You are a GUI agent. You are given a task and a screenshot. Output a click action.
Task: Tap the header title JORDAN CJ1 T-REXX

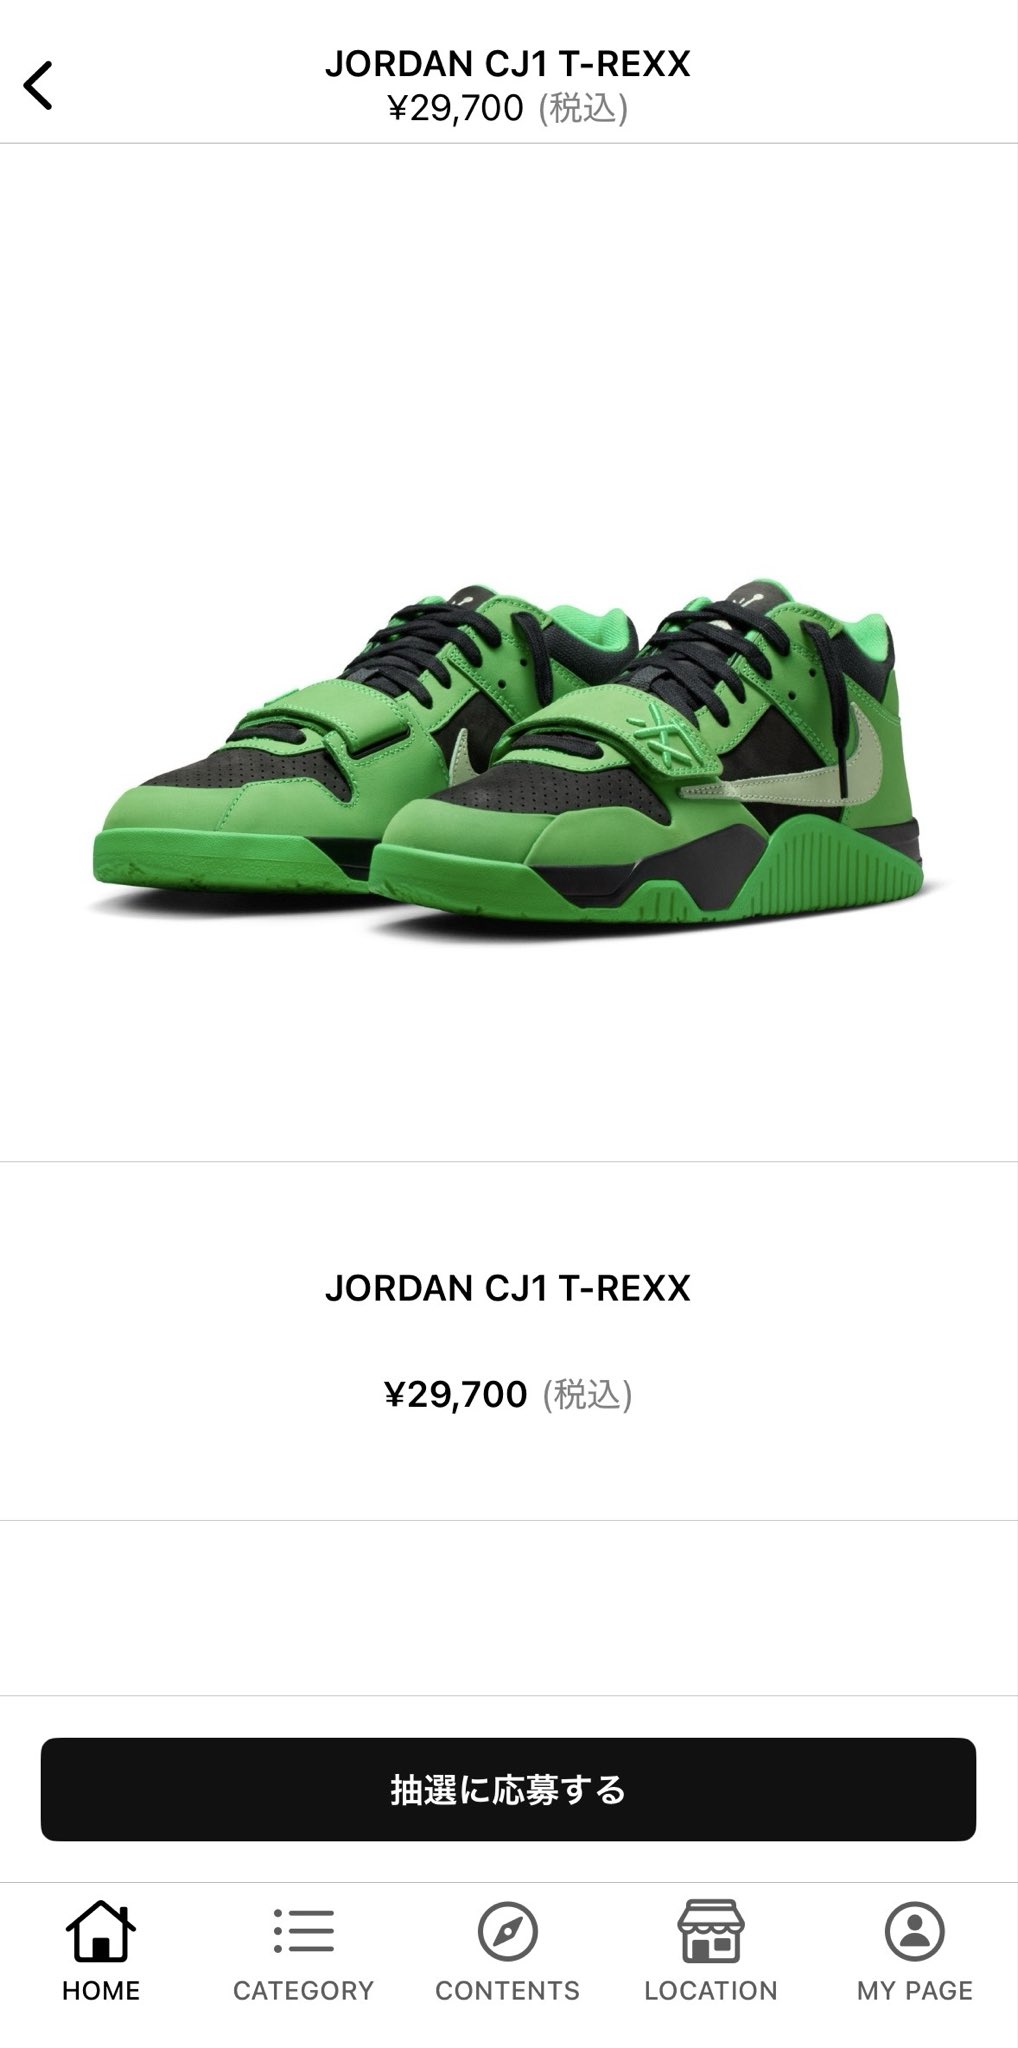[508, 65]
